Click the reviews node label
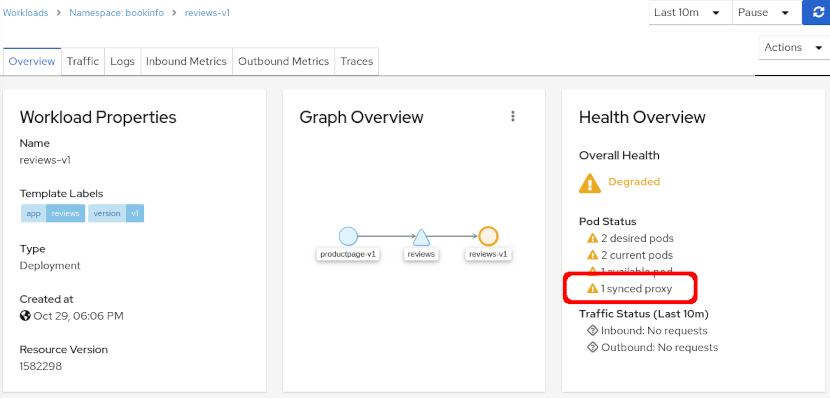Image resolution: width=830 pixels, height=398 pixels. click(x=421, y=255)
